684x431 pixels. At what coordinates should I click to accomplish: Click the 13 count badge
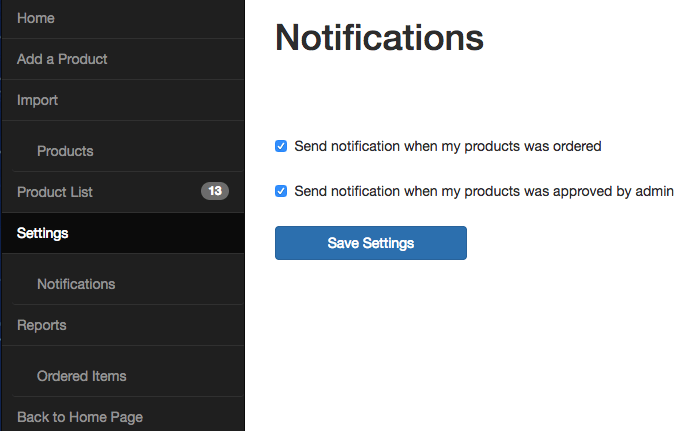tap(215, 191)
